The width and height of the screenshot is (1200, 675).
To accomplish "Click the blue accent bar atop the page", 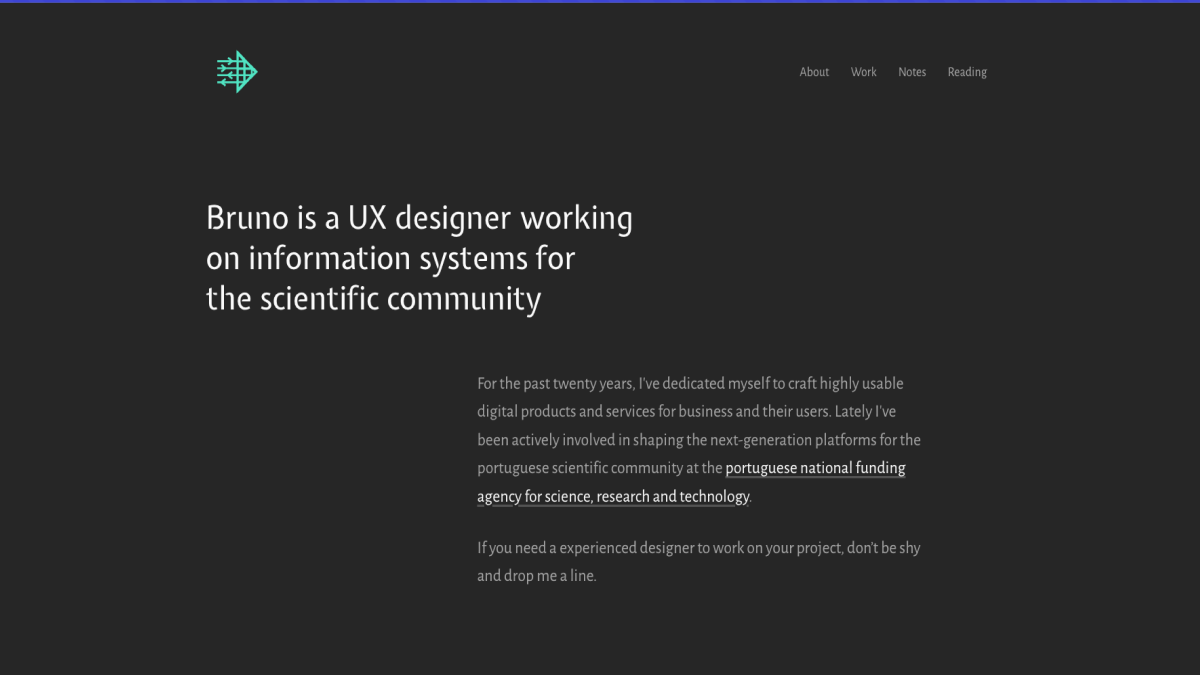I will (x=600, y=2).
